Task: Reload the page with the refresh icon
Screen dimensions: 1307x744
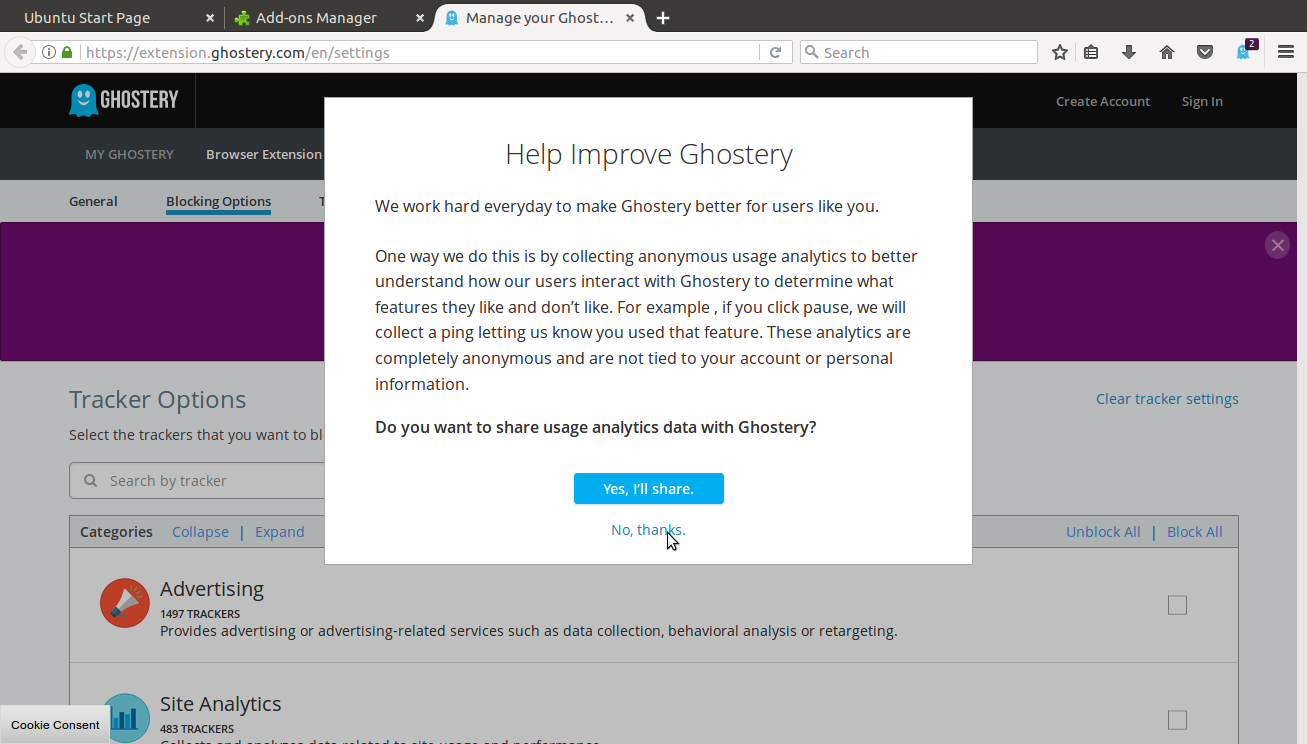Action: coord(775,52)
